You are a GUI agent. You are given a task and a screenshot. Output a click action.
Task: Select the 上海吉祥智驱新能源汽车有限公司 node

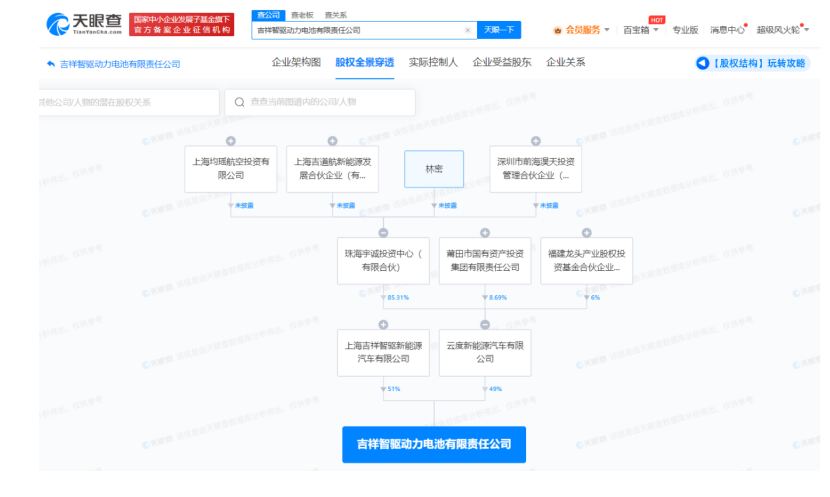[x=383, y=353]
